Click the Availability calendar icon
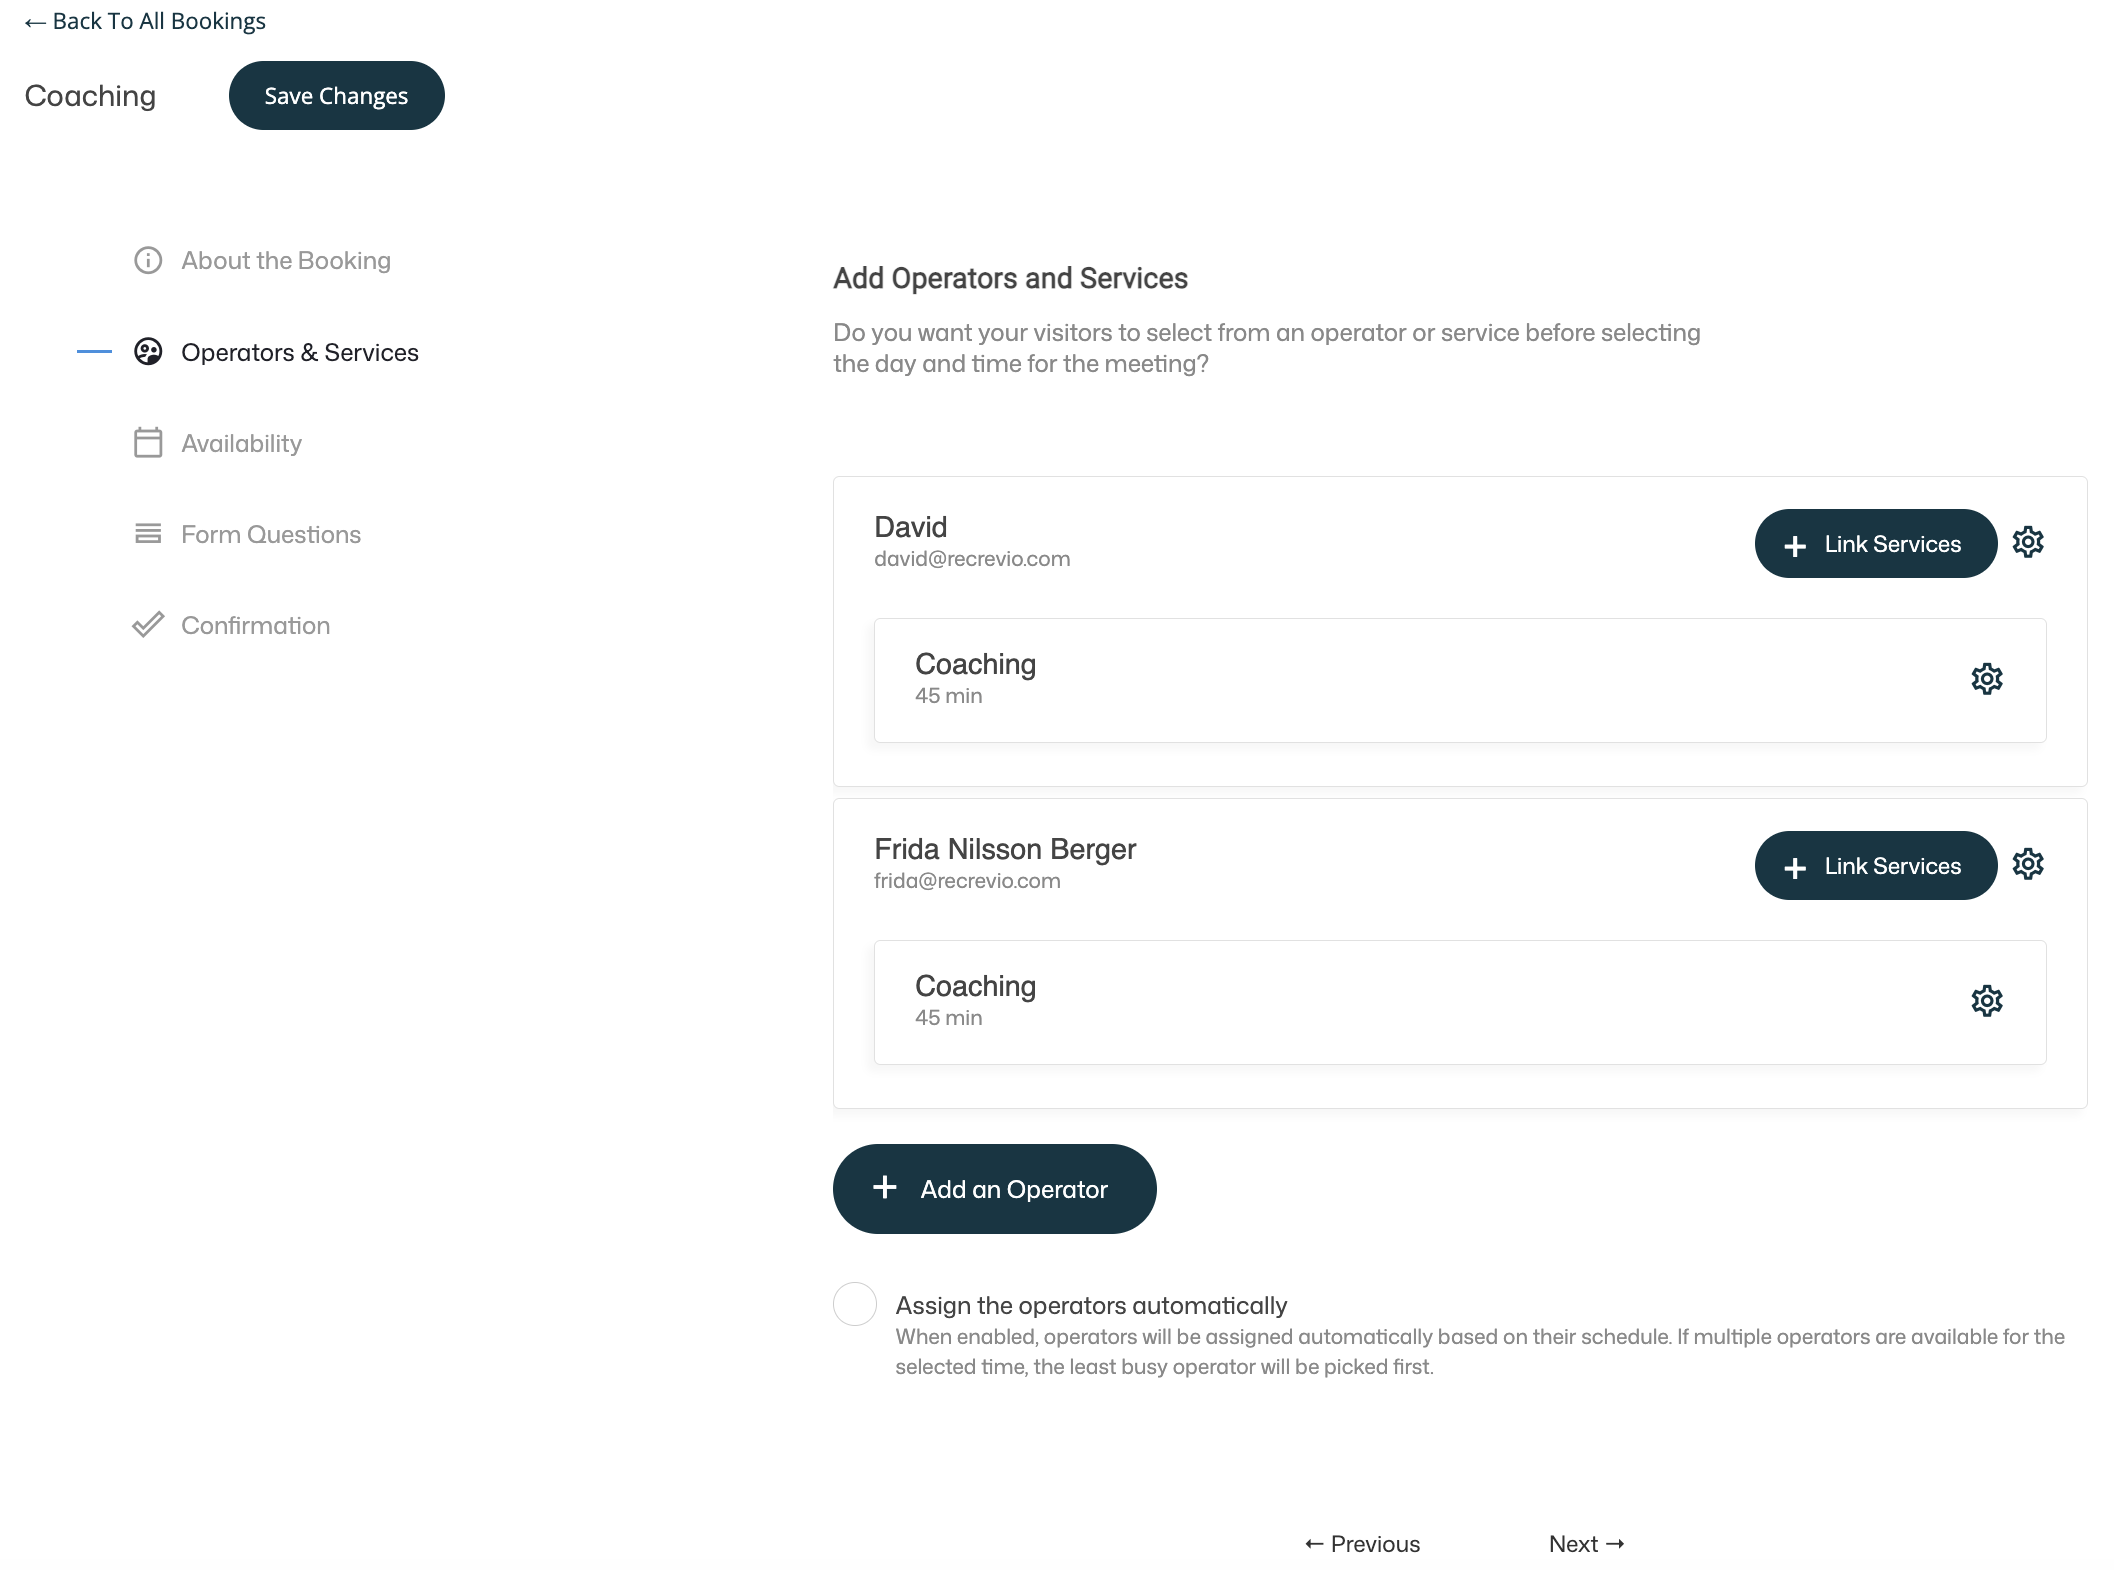Screen dimensions: 2114x1570 coord(148,443)
